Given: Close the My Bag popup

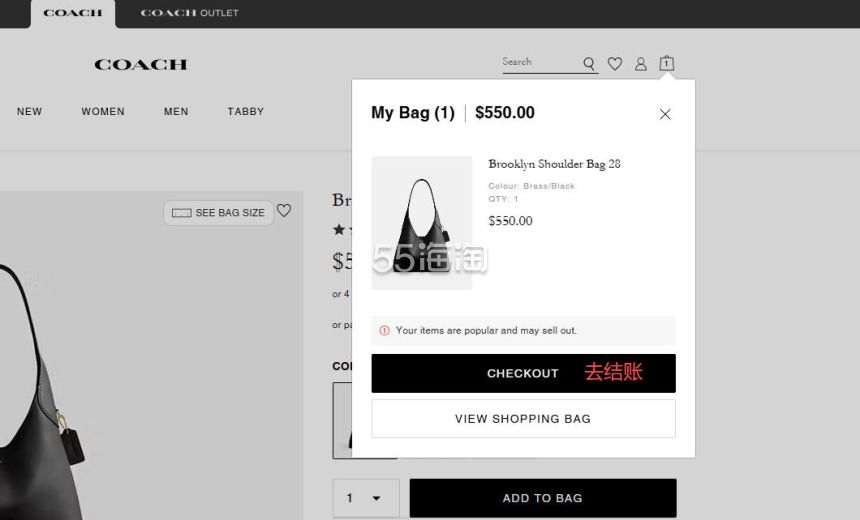Looking at the screenshot, I should click(665, 114).
